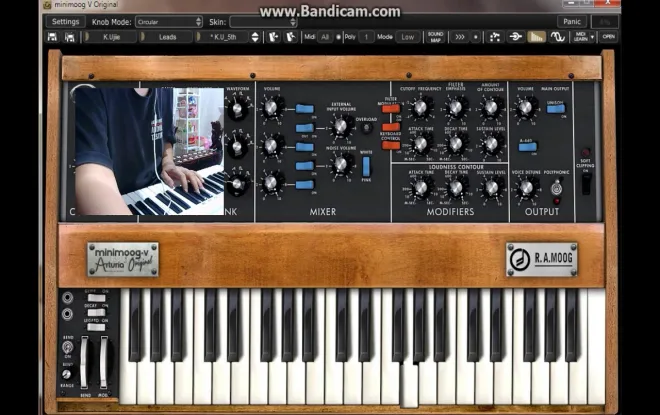Image resolution: width=660 pixels, height=415 pixels.
Task: Enable MIDI Learn mode
Action: (580, 37)
